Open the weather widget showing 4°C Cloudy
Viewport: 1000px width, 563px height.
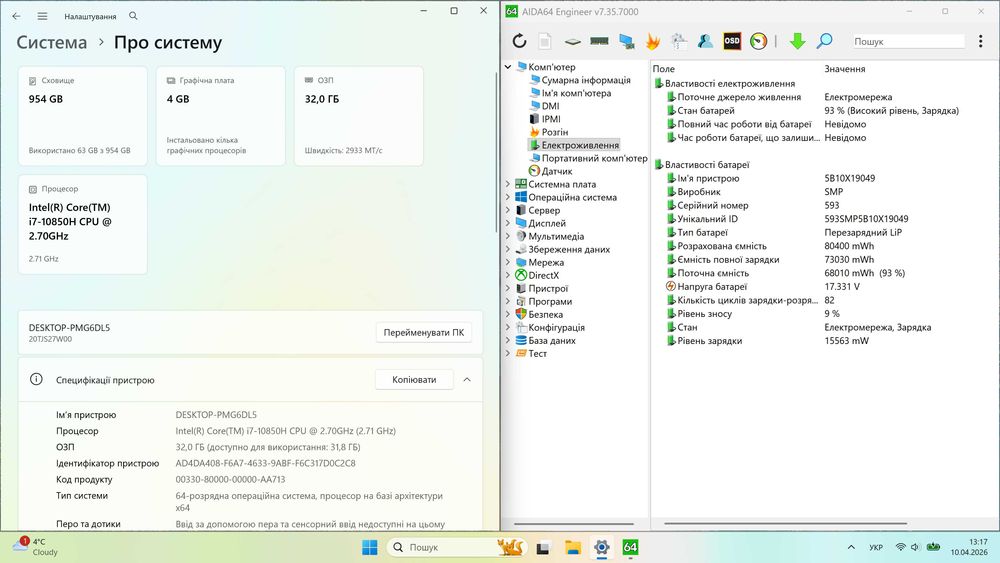(36, 546)
